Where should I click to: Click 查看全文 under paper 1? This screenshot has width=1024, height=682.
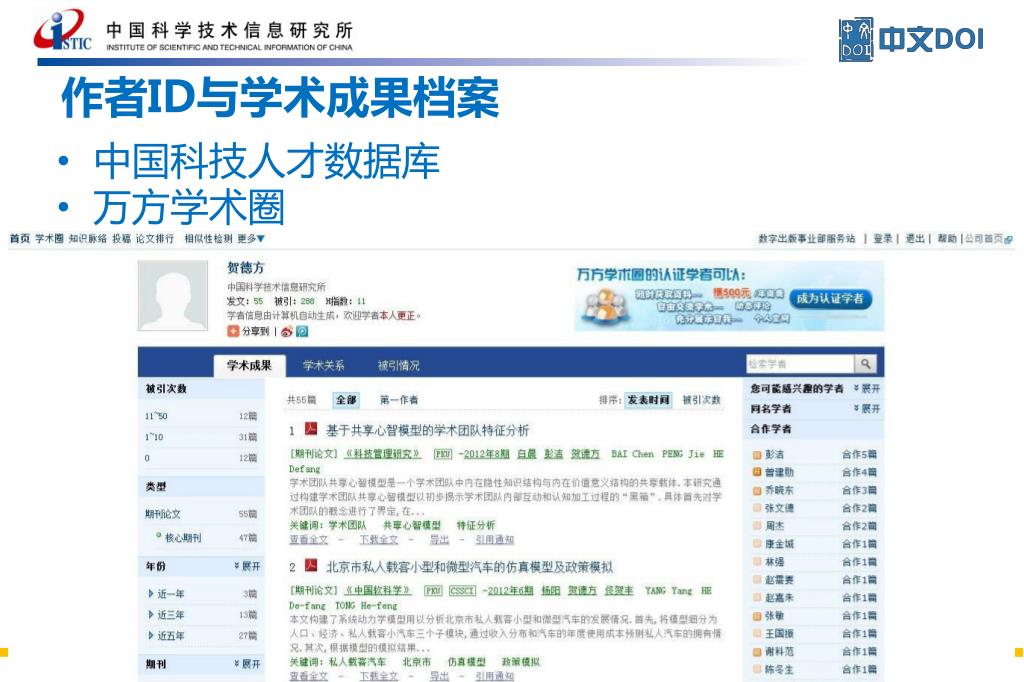(x=308, y=540)
